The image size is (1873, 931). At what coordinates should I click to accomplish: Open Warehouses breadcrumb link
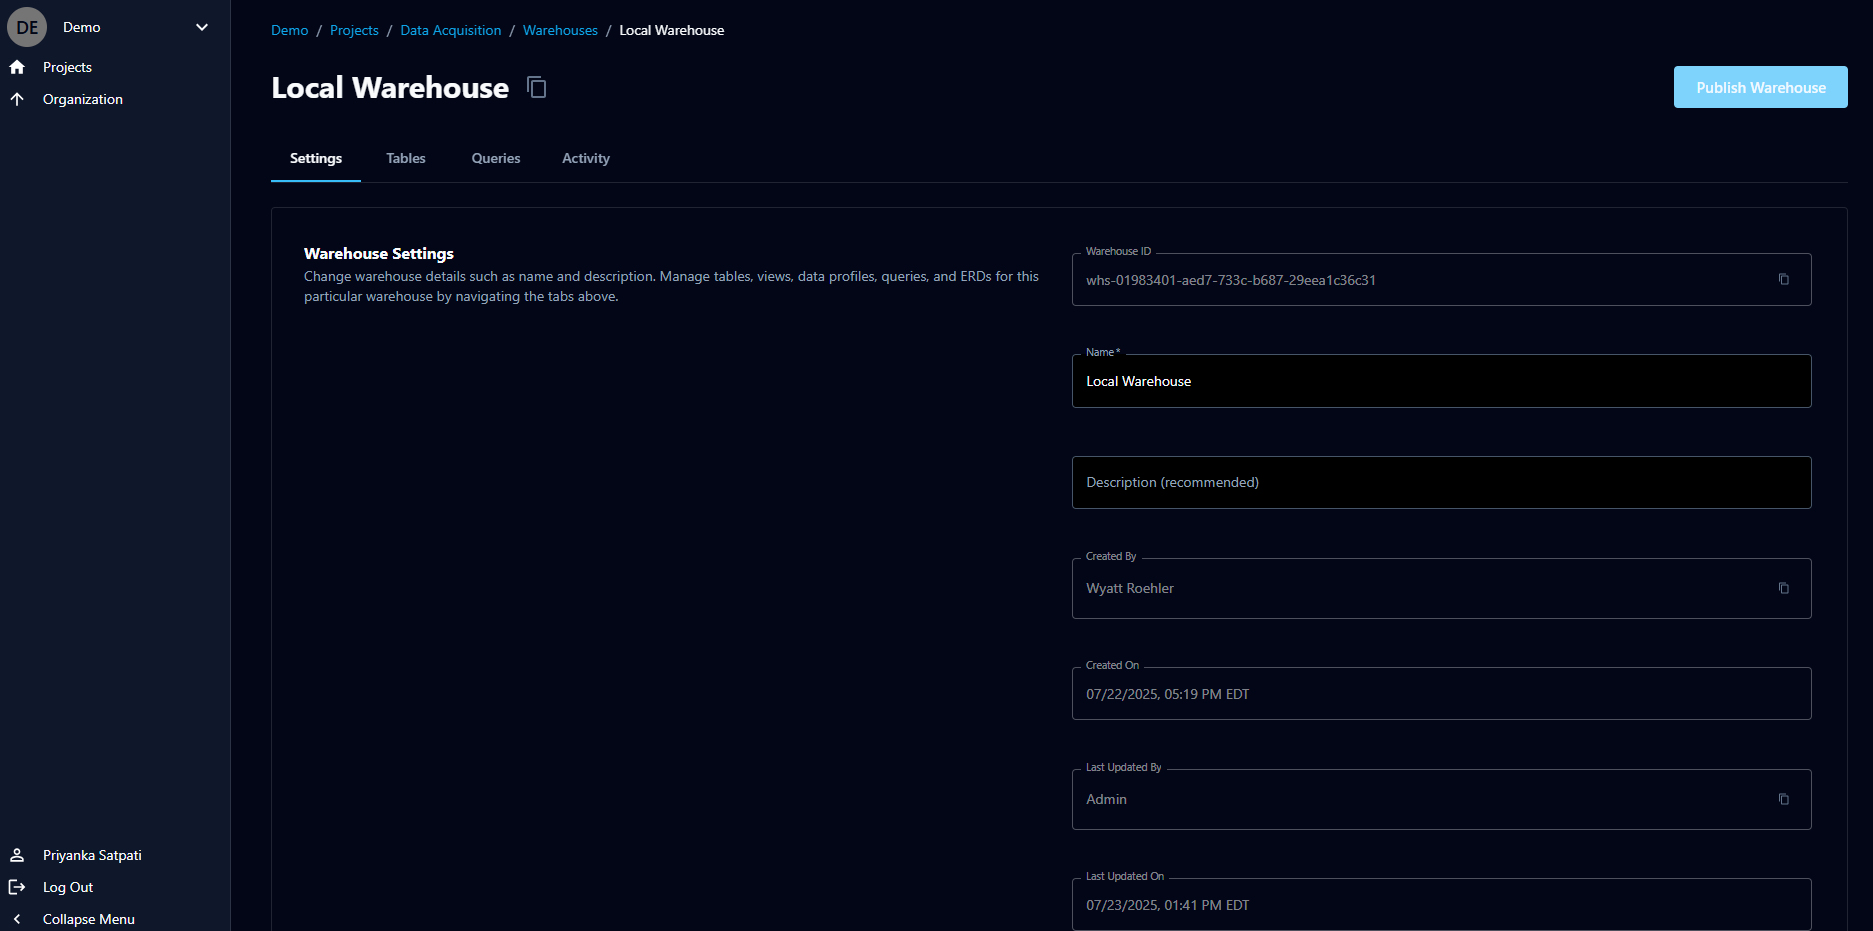(x=560, y=30)
